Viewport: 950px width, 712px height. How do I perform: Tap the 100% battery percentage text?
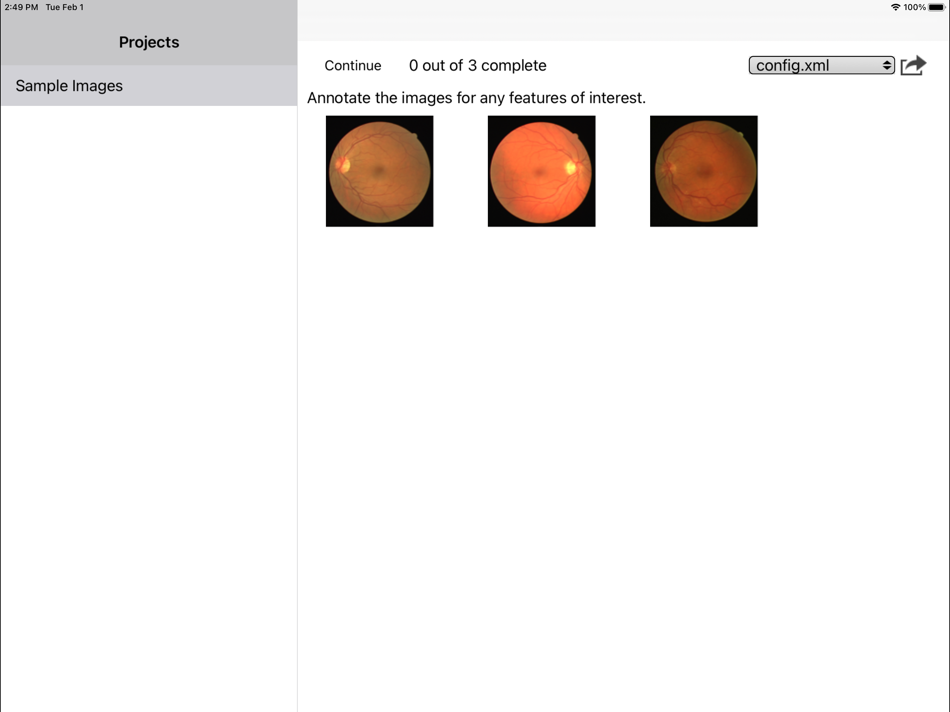(915, 7)
